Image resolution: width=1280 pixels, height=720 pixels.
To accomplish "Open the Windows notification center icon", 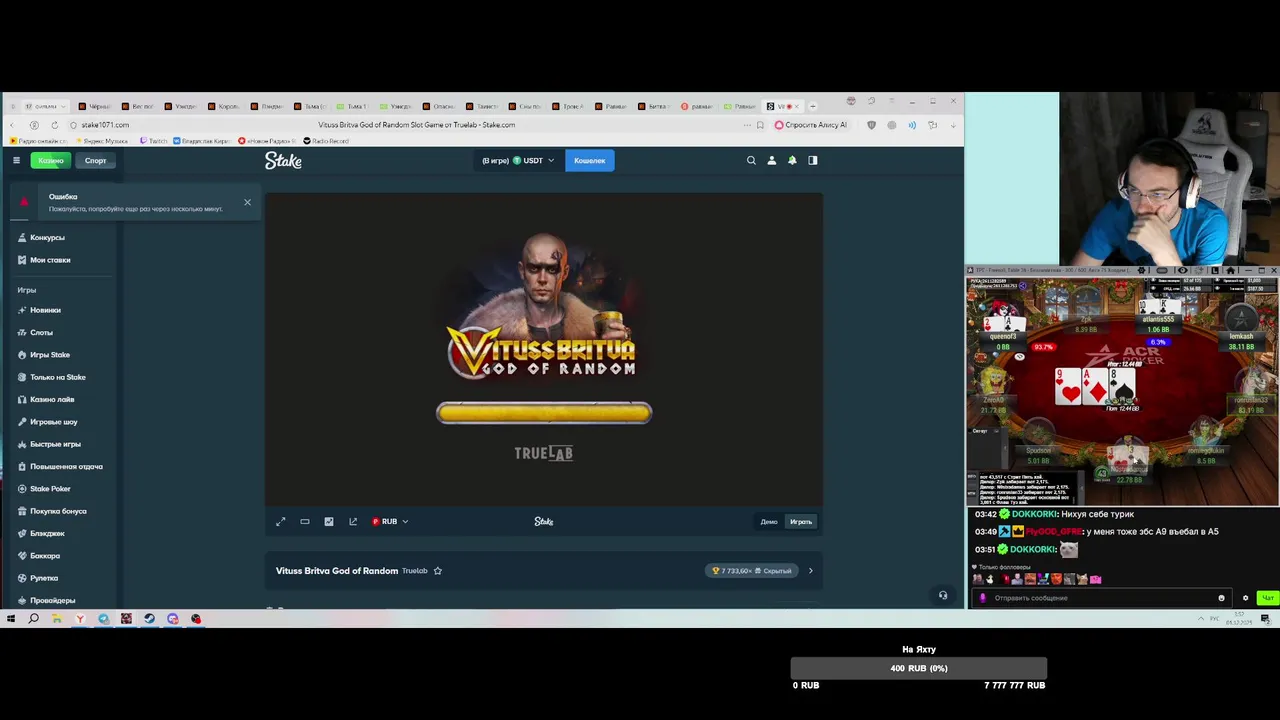I will click(x=1266, y=619).
